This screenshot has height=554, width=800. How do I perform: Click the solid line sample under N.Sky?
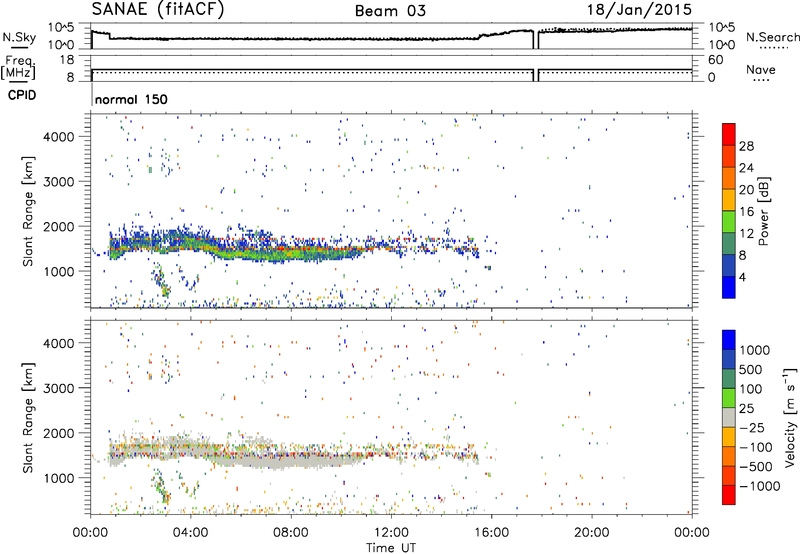(19, 48)
